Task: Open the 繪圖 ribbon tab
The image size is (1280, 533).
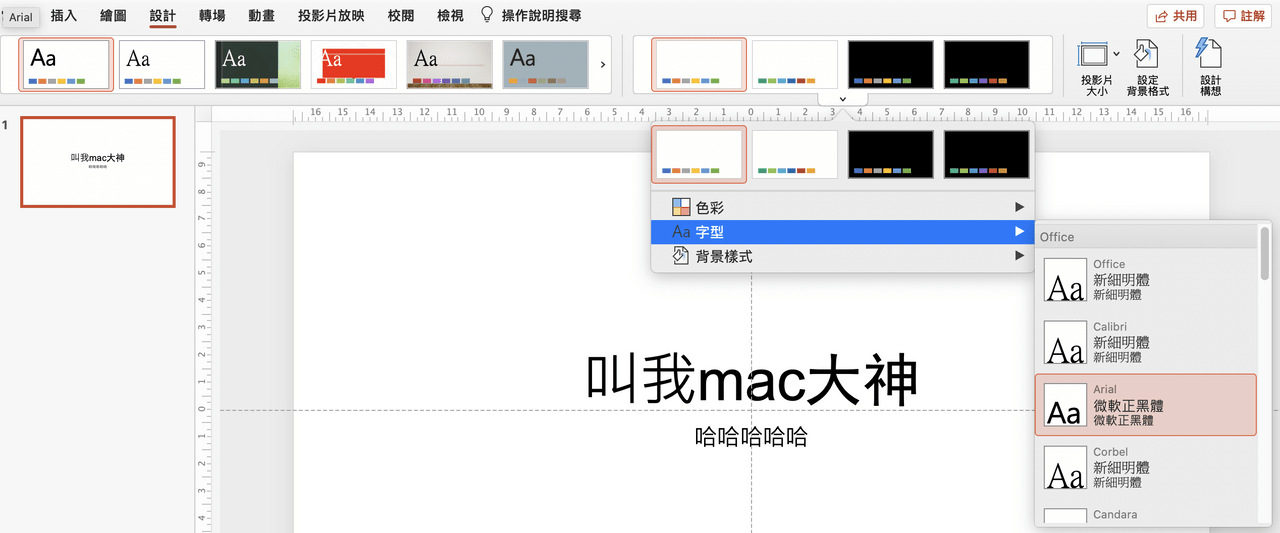Action: pyautogui.click(x=113, y=16)
